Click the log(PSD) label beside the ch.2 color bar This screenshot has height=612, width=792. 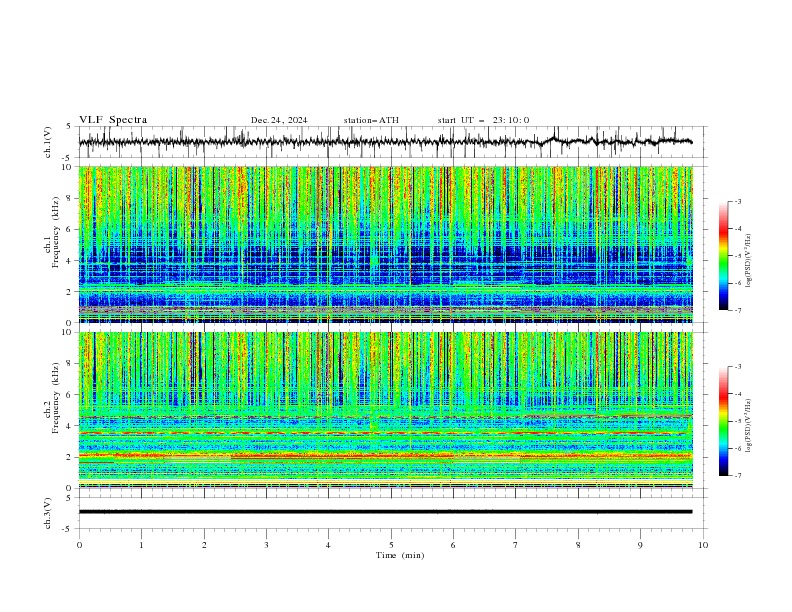click(x=749, y=426)
